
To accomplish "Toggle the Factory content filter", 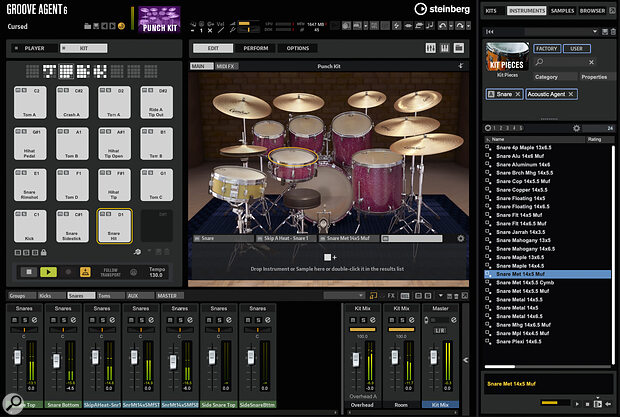I will [546, 49].
